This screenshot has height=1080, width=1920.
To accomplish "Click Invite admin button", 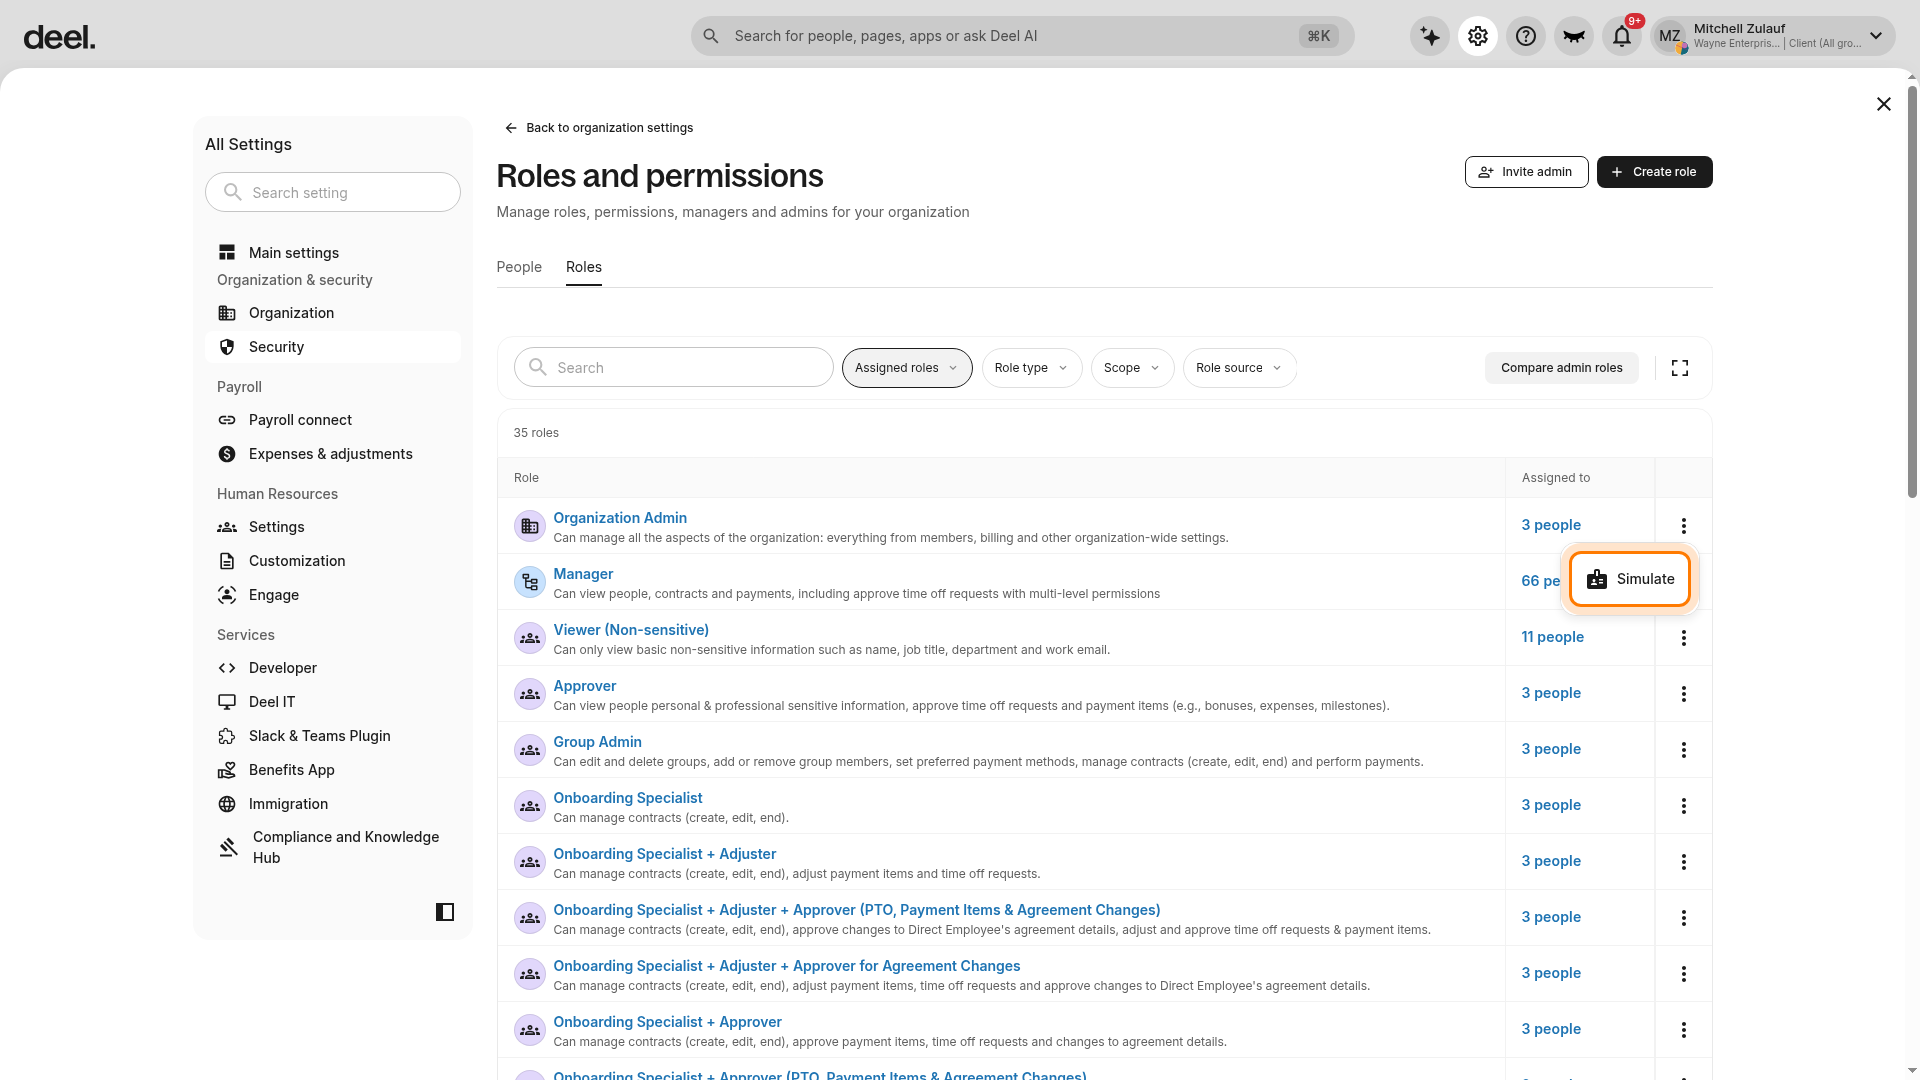I will (x=1526, y=172).
